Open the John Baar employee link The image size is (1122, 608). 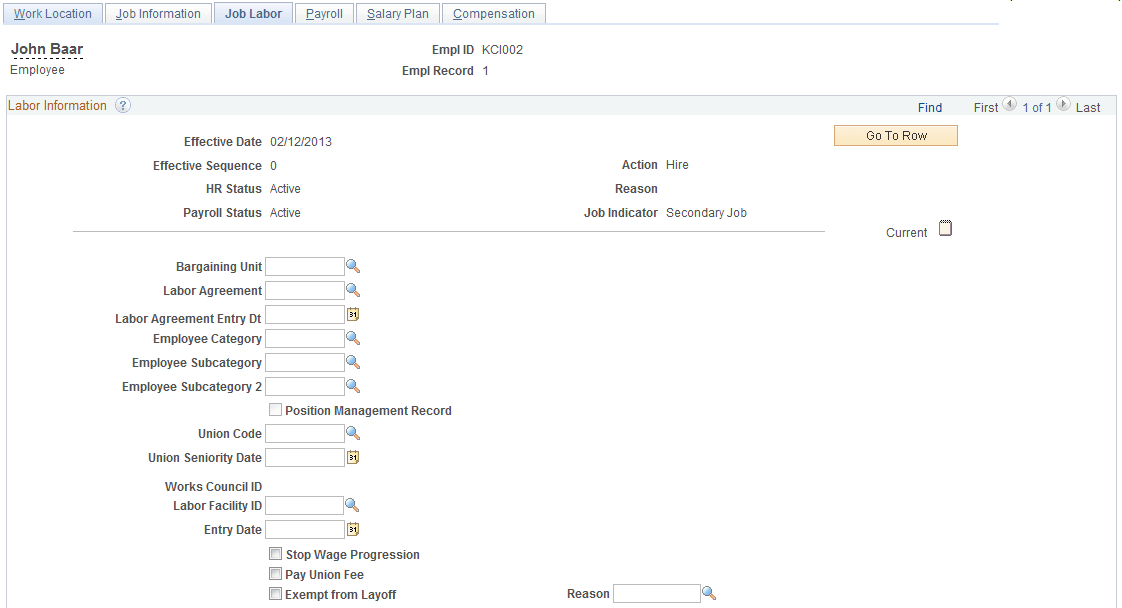46,48
